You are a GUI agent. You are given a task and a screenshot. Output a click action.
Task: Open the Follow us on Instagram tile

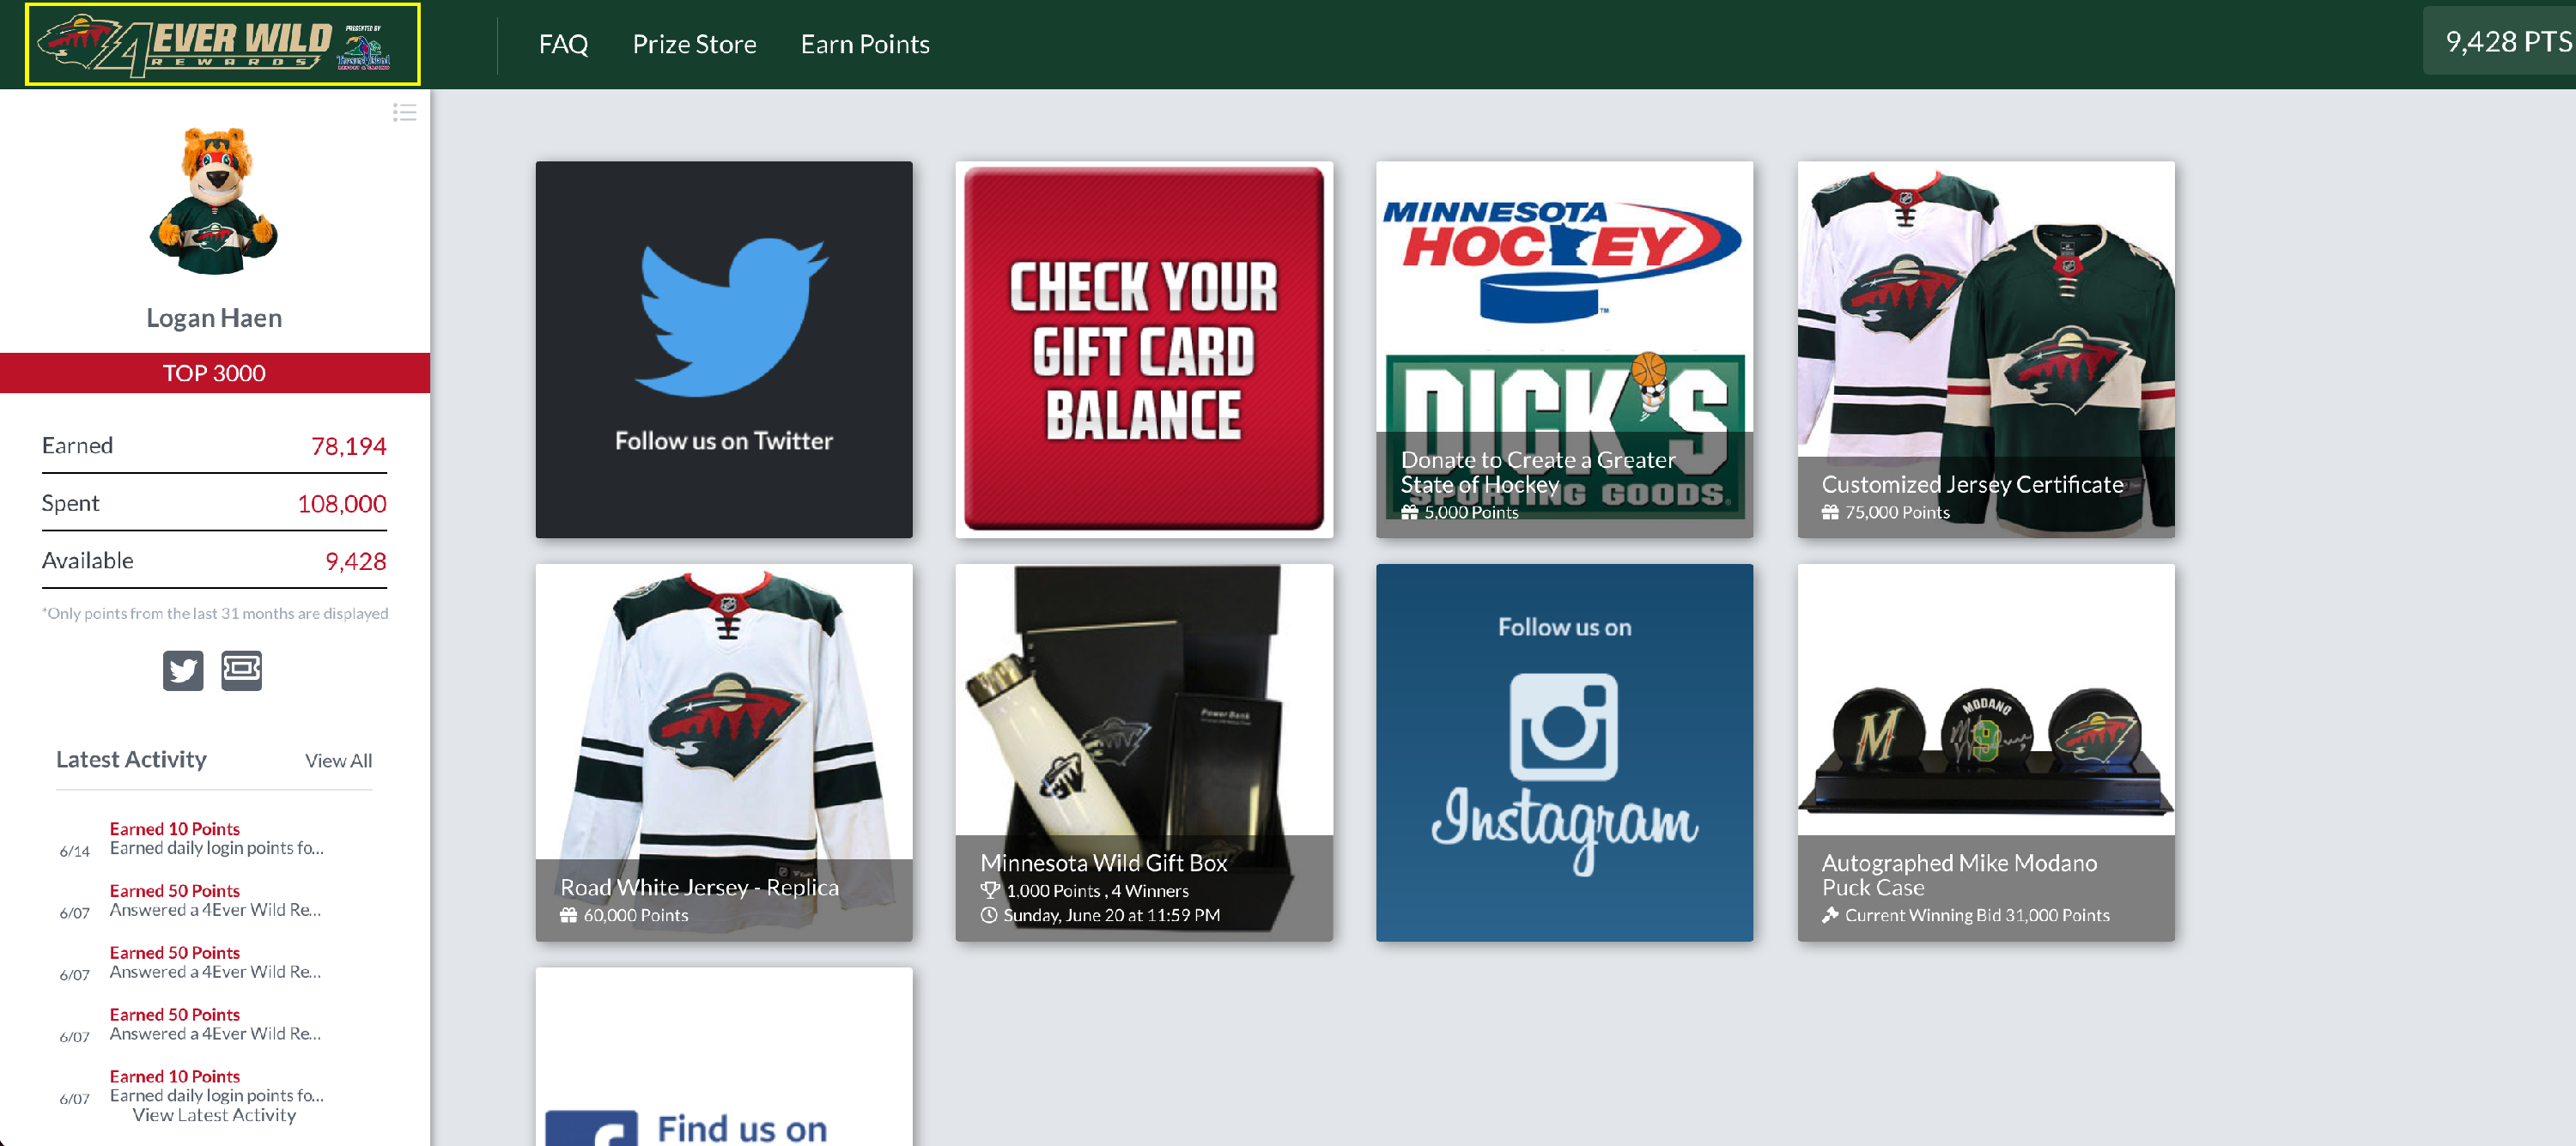click(x=1563, y=752)
